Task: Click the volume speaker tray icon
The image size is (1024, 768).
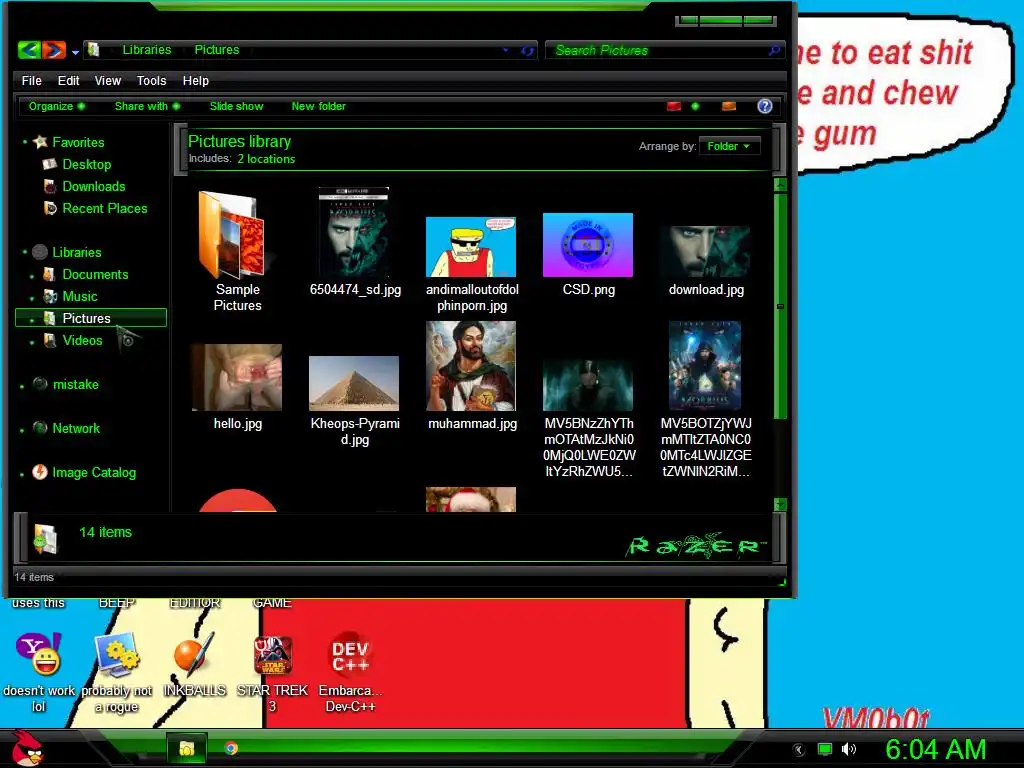Action: [x=848, y=749]
